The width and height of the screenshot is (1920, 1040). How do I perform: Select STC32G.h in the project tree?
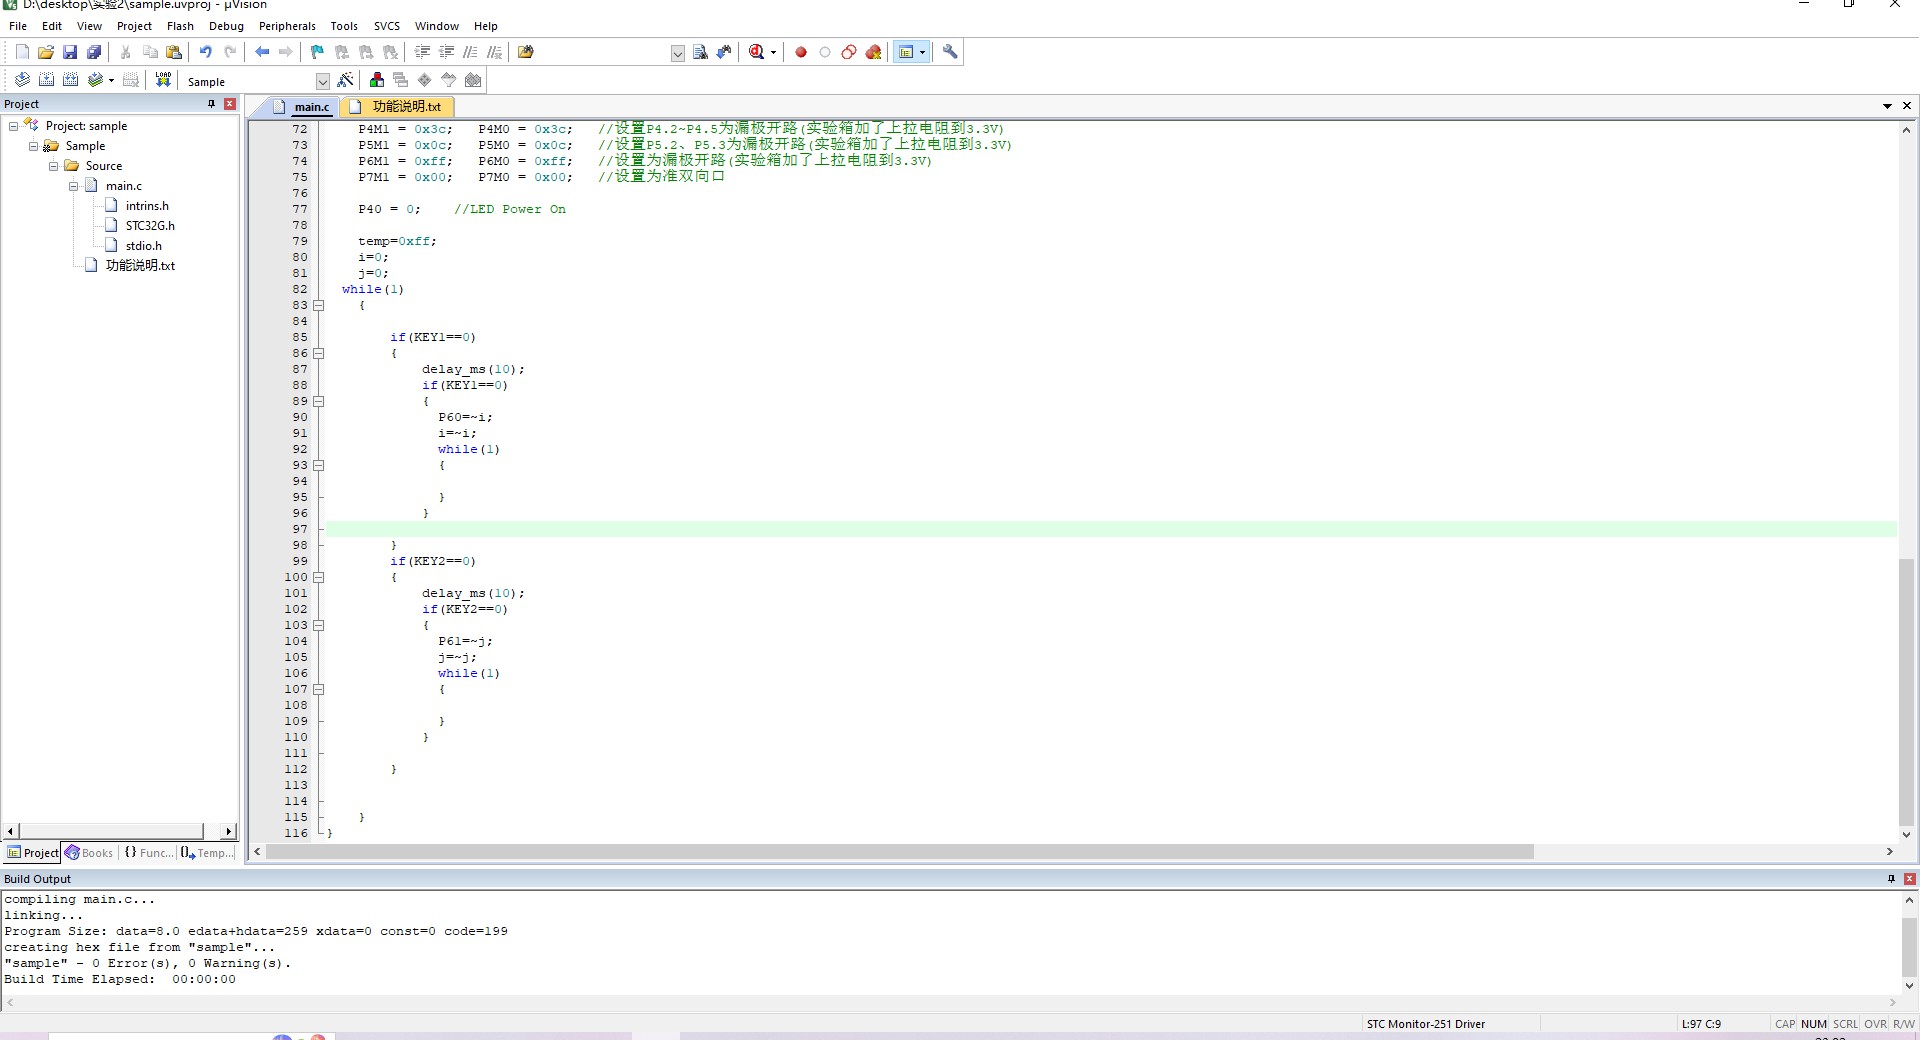[x=150, y=226]
